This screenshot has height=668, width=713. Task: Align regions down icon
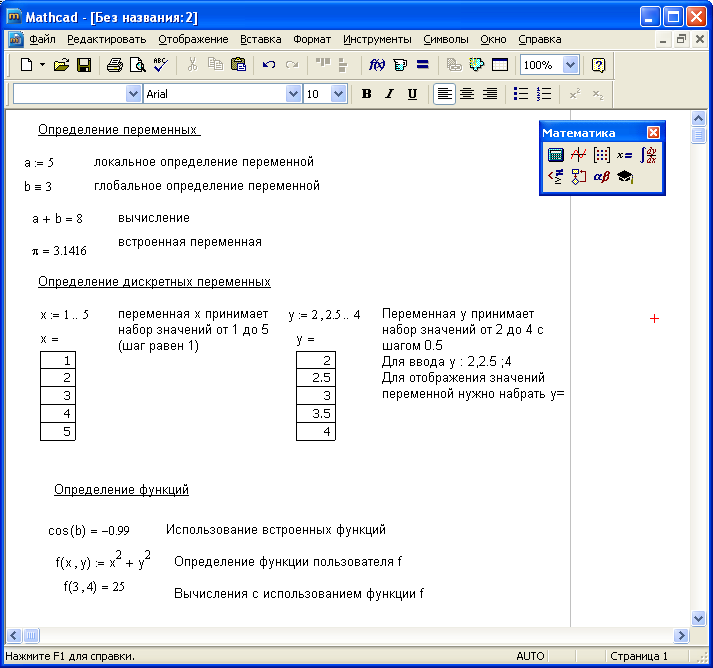point(343,65)
